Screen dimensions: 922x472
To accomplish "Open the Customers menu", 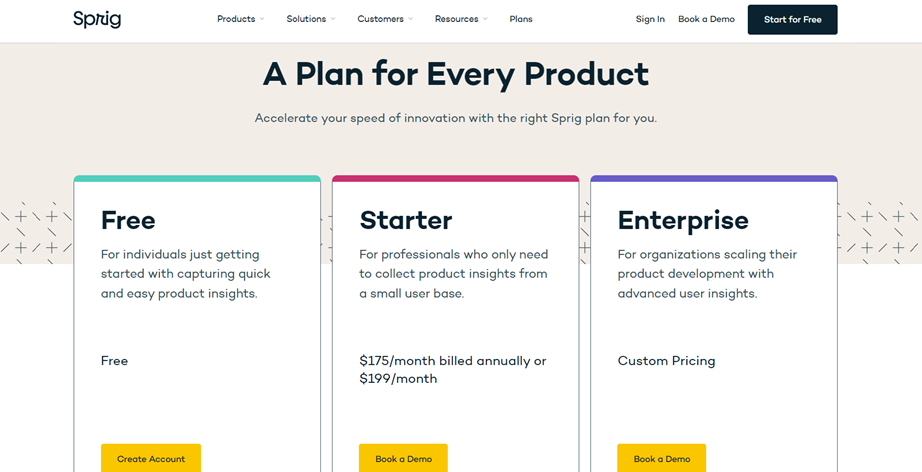I will [x=380, y=19].
